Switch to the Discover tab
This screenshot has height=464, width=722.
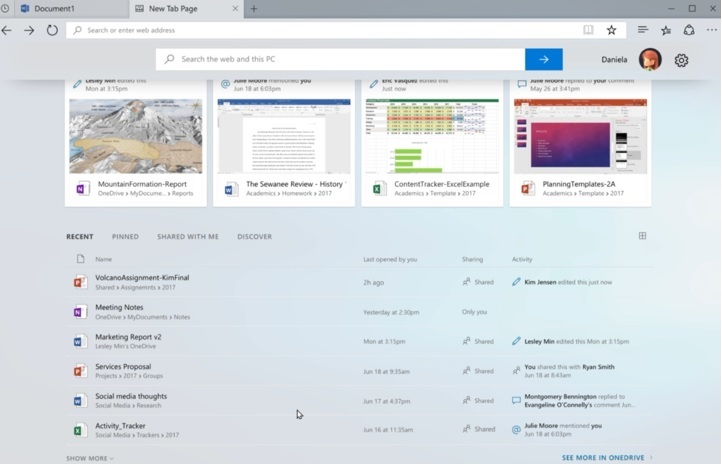coord(254,237)
